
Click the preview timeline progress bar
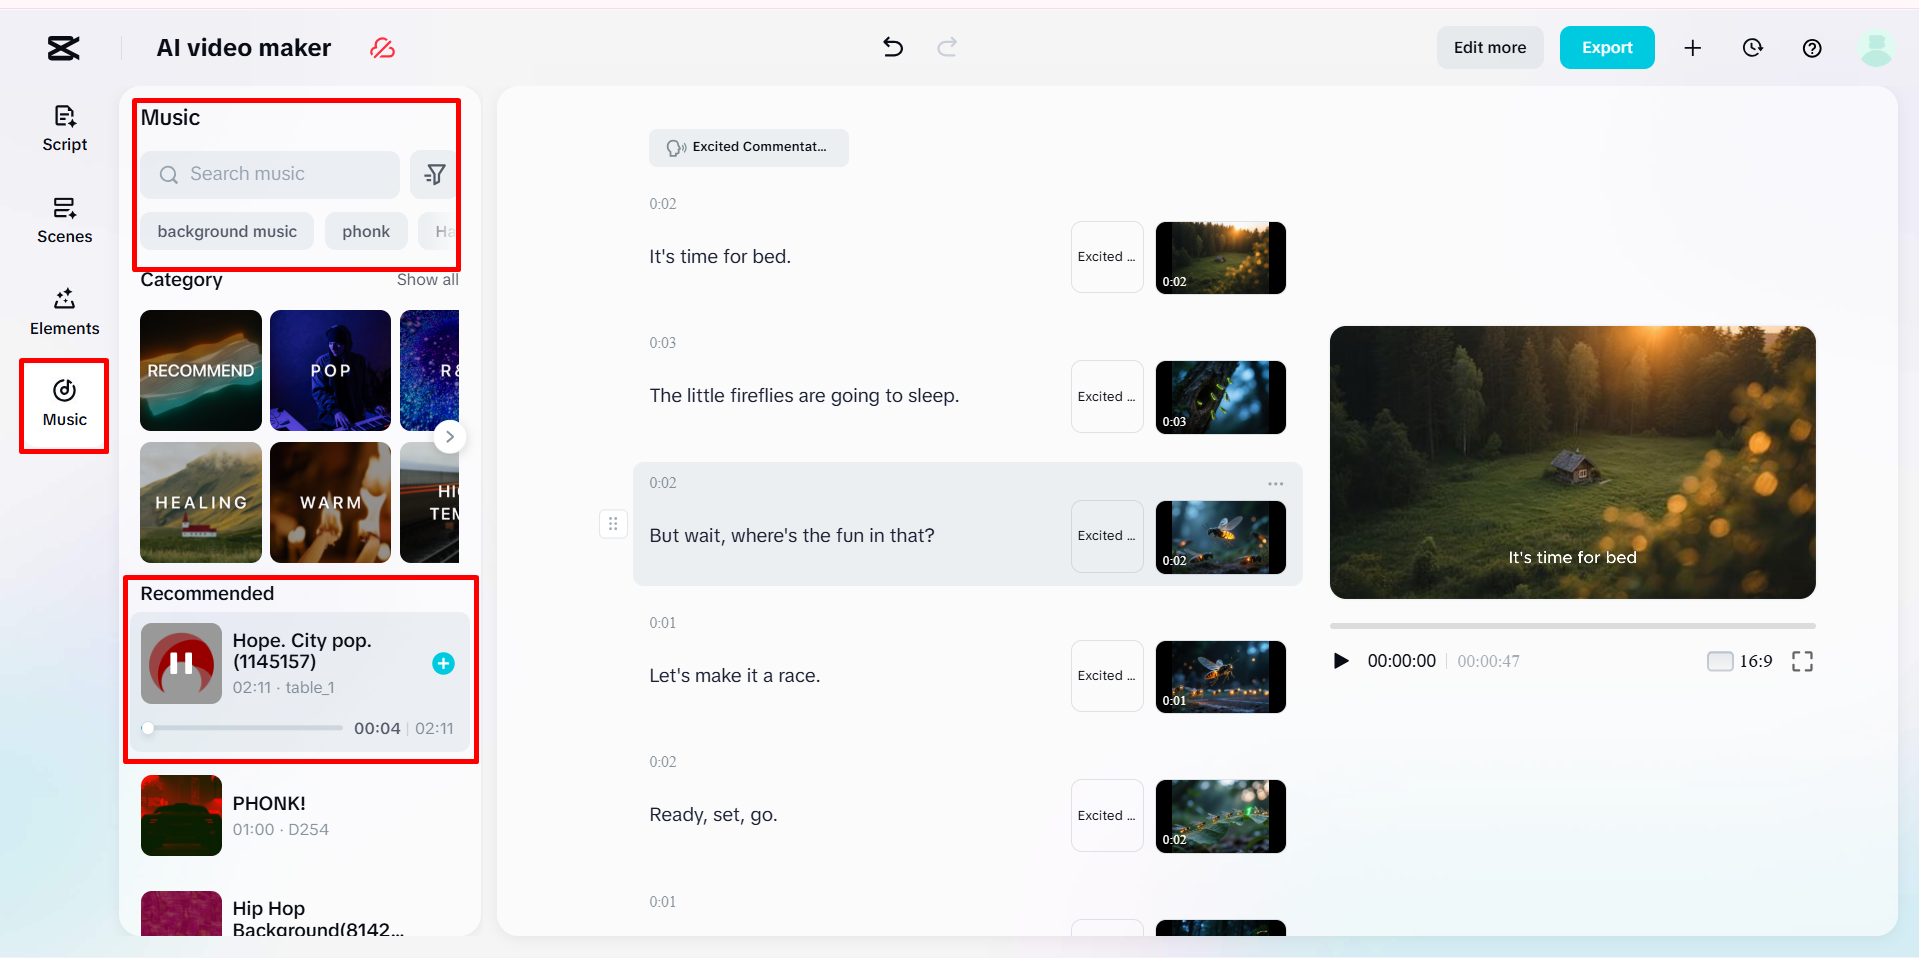(1573, 626)
